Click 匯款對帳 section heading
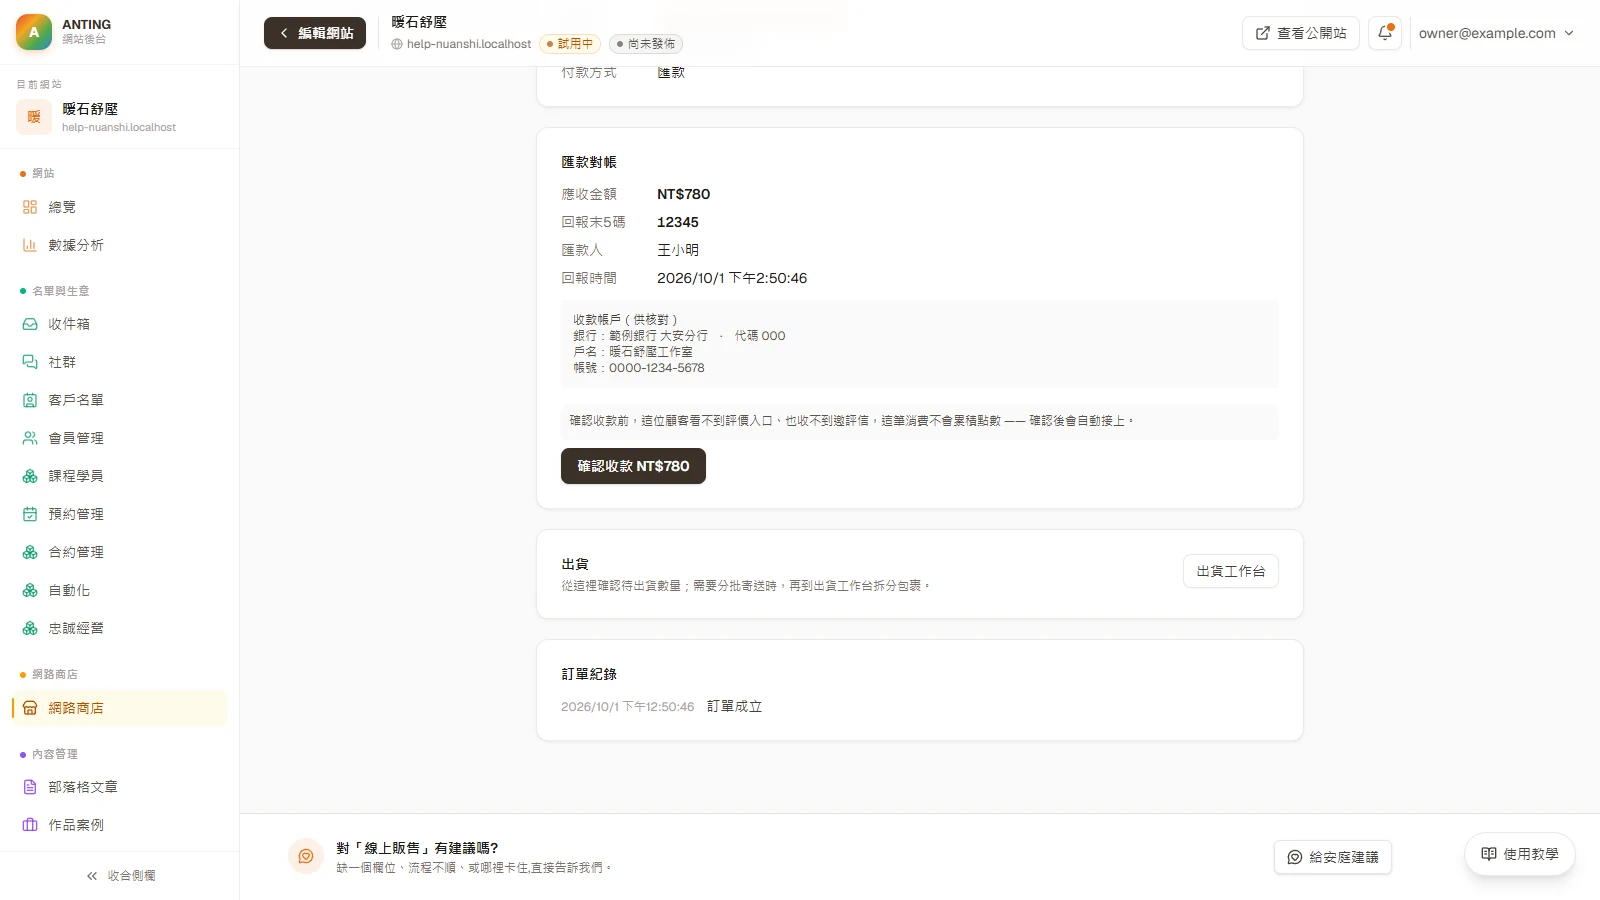1600x900 pixels. [589, 162]
